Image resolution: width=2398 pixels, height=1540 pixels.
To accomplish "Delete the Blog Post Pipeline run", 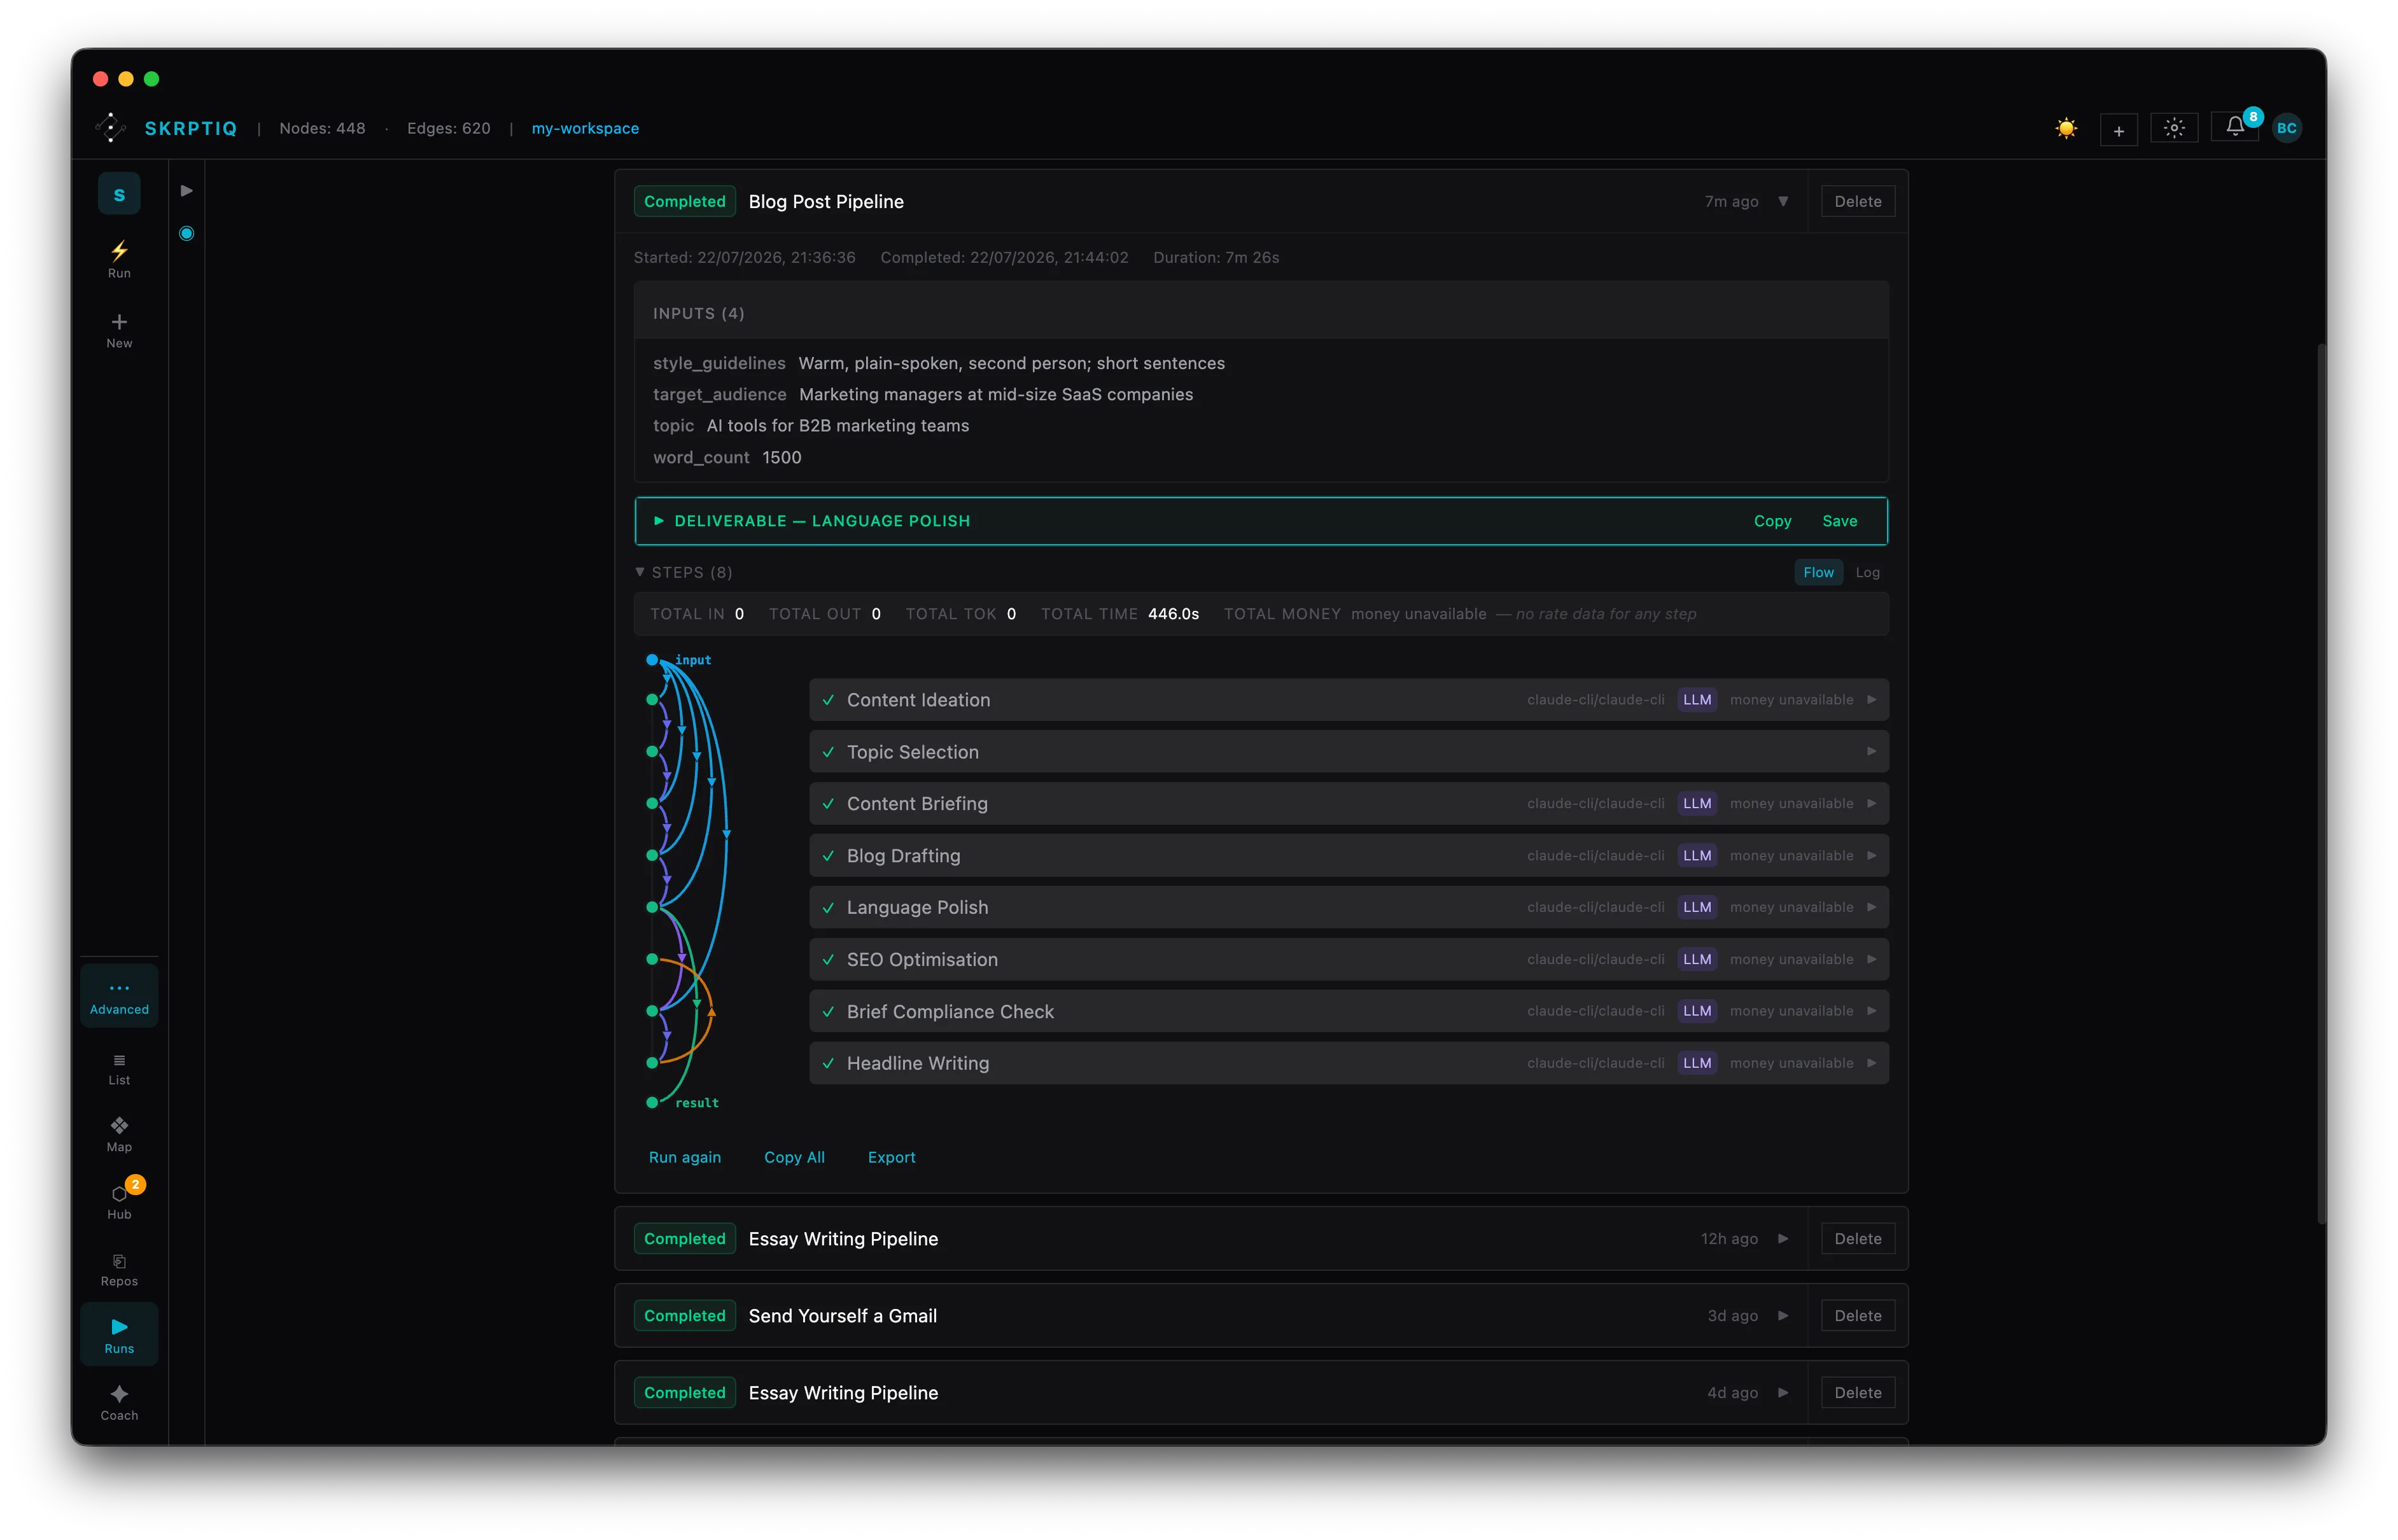I will (1857, 201).
